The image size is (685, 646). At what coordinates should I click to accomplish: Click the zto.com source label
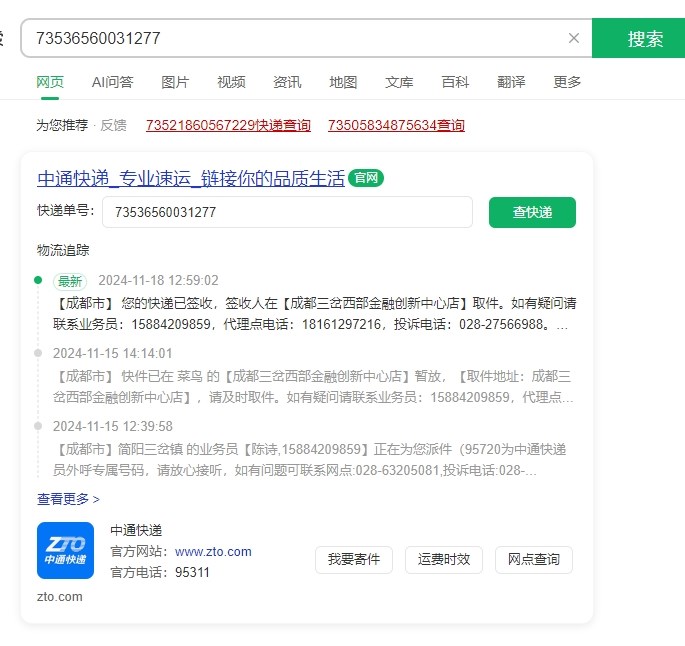click(60, 597)
